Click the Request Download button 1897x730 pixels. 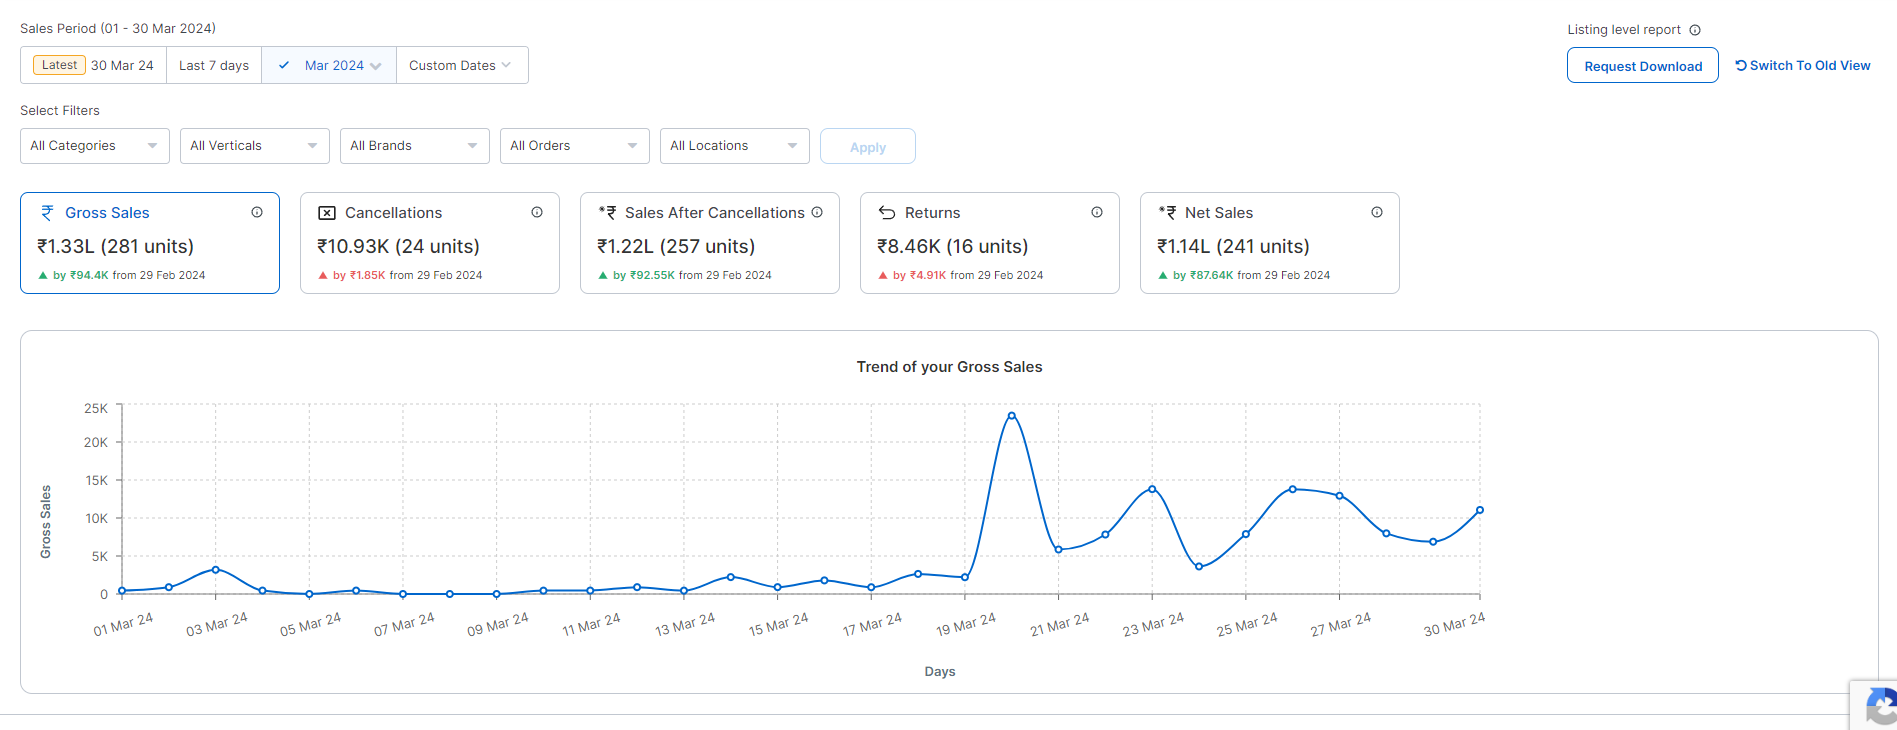coord(1642,66)
